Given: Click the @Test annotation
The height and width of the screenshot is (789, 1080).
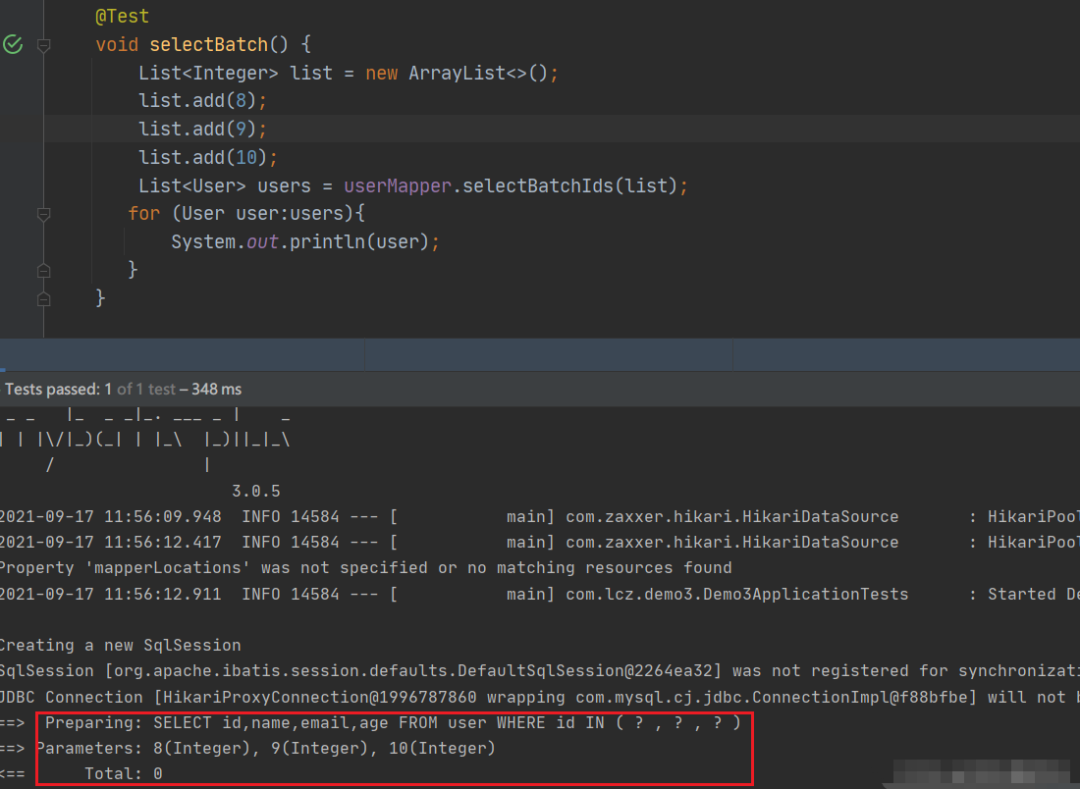Looking at the screenshot, I should (x=122, y=16).
